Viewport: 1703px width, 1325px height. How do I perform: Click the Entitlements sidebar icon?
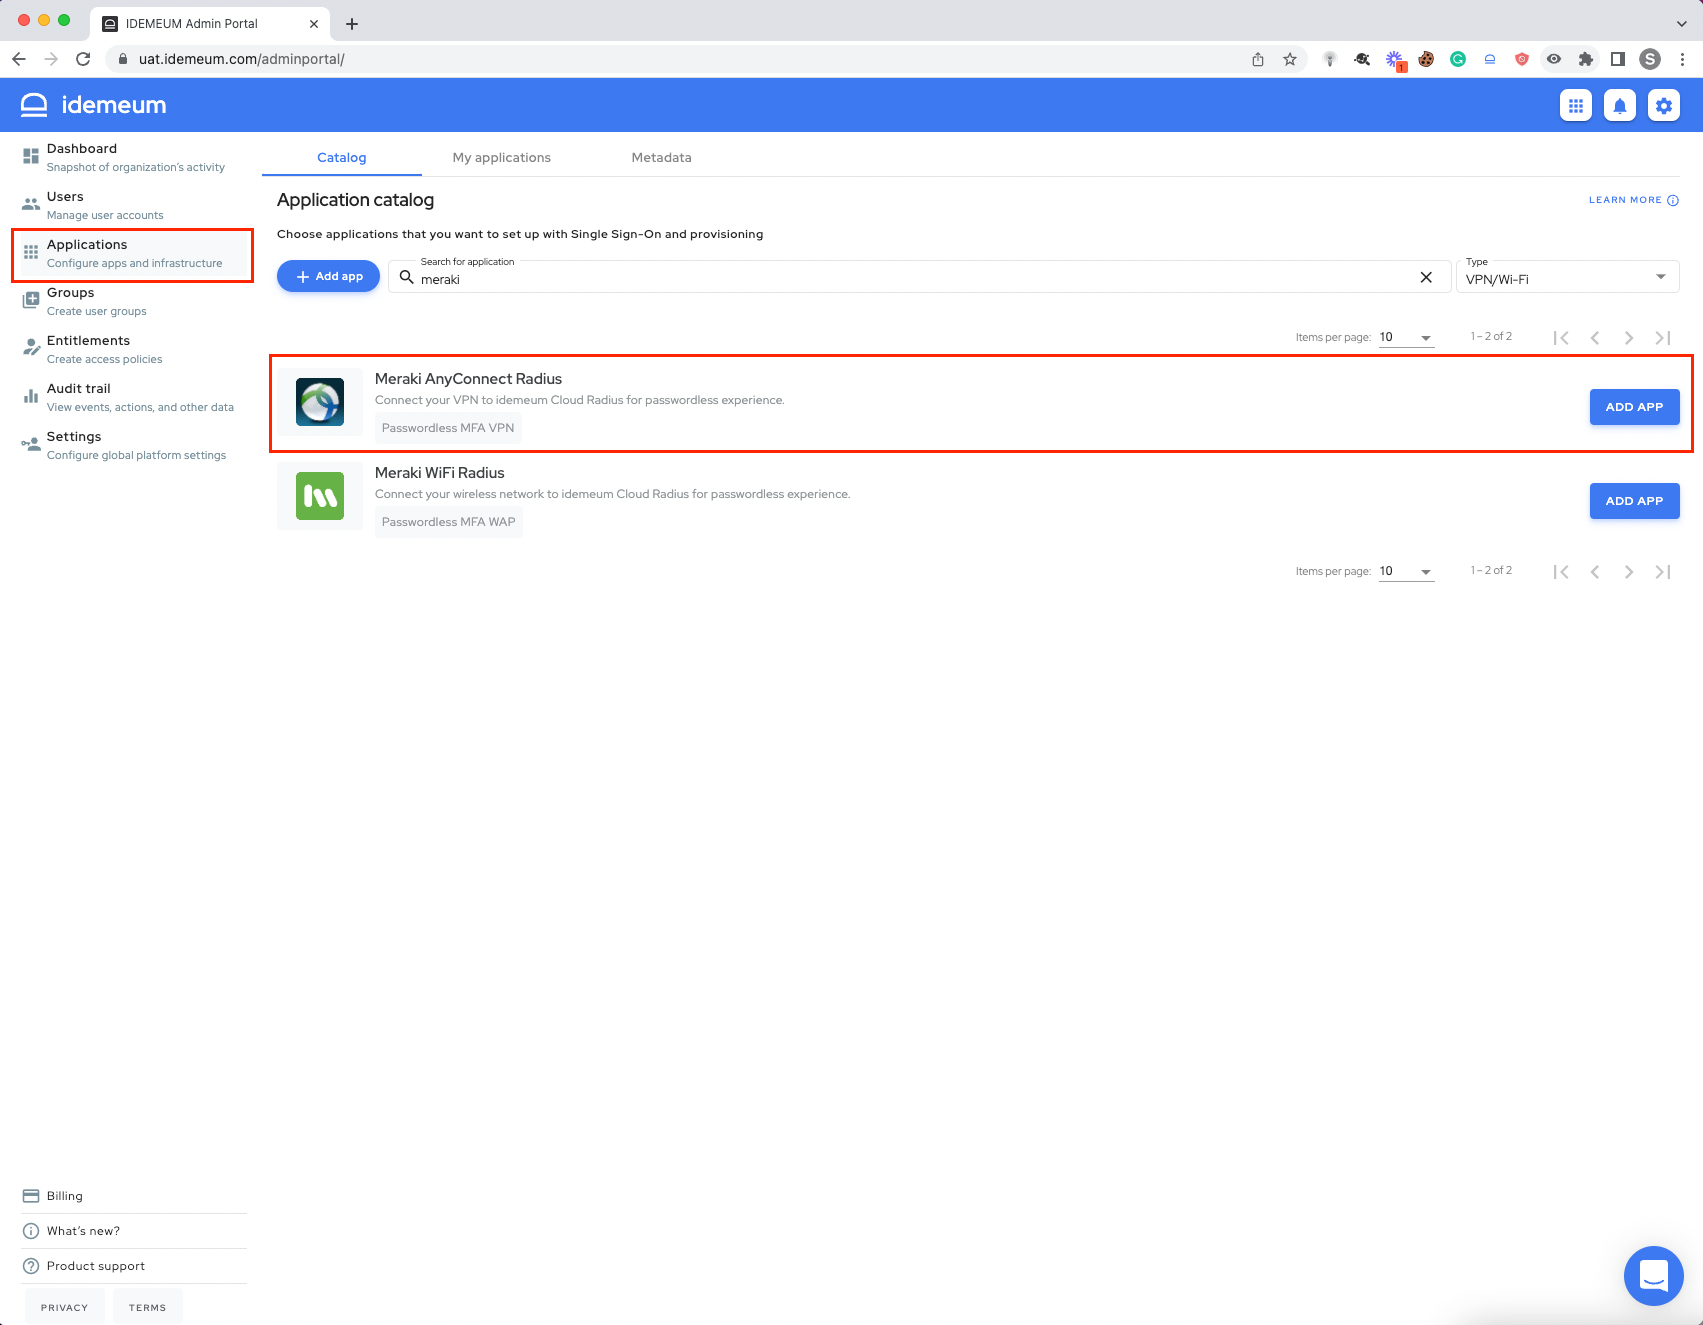click(x=31, y=348)
